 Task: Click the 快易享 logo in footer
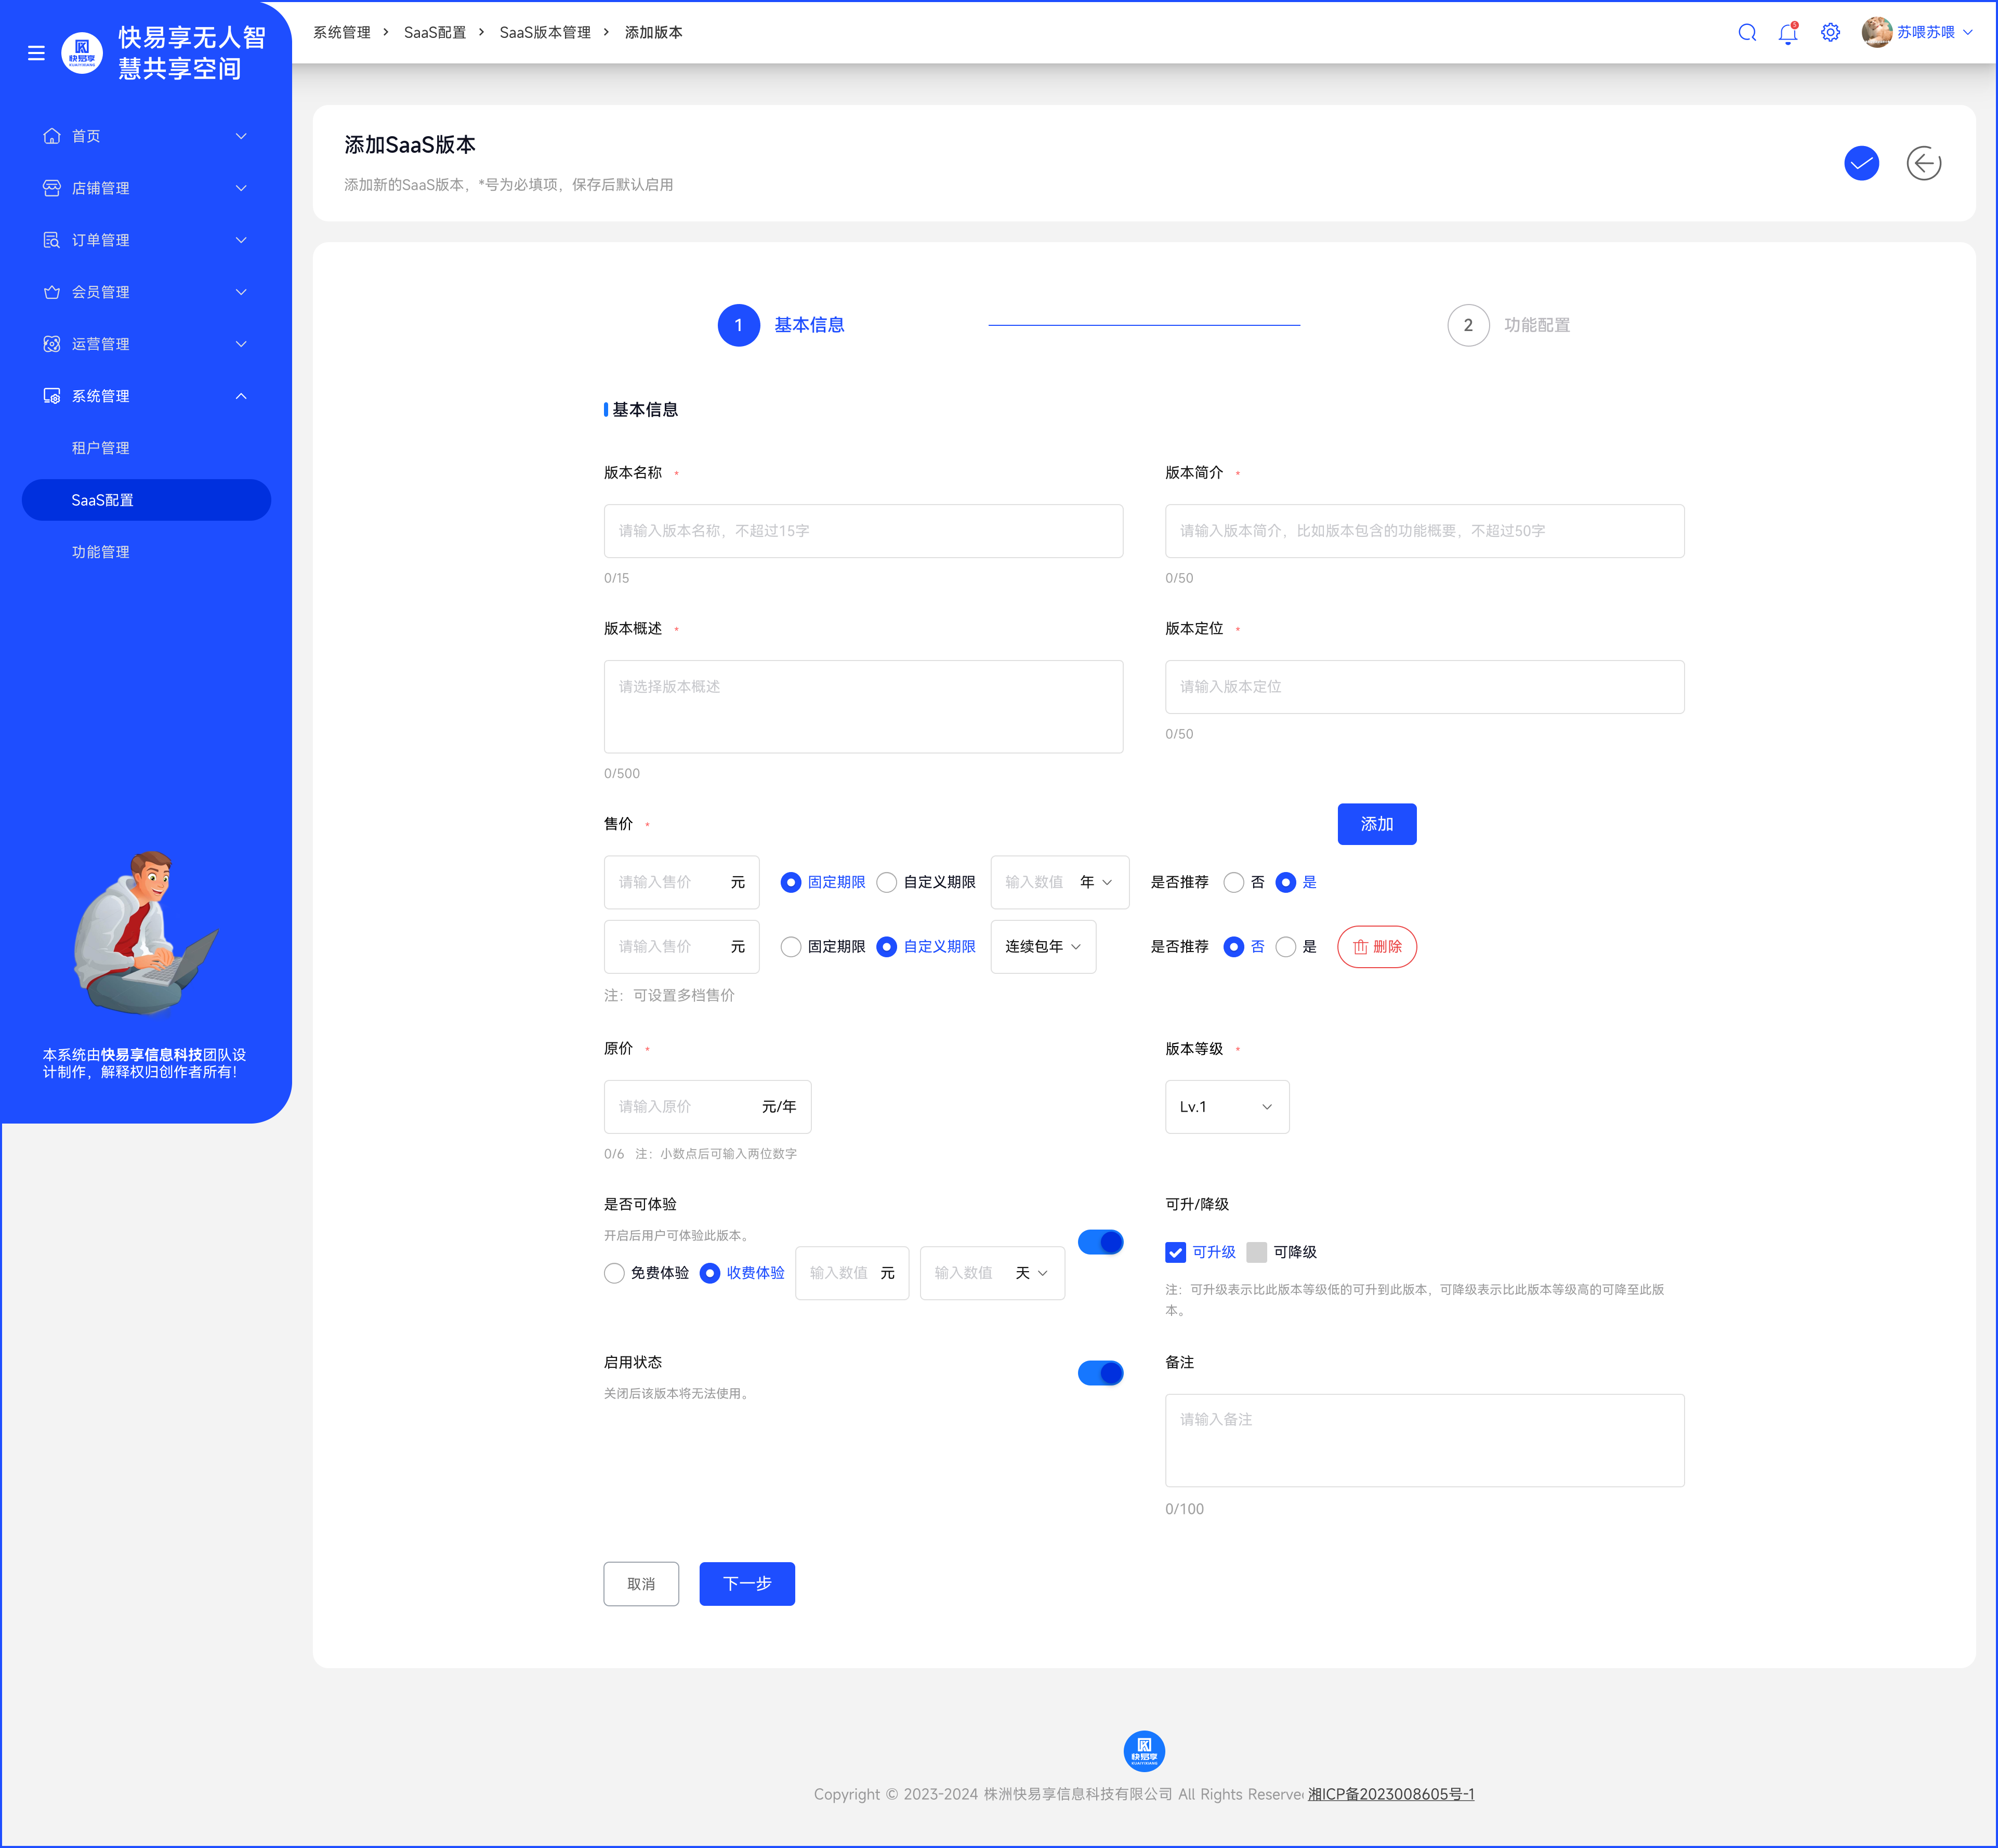[1144, 1751]
